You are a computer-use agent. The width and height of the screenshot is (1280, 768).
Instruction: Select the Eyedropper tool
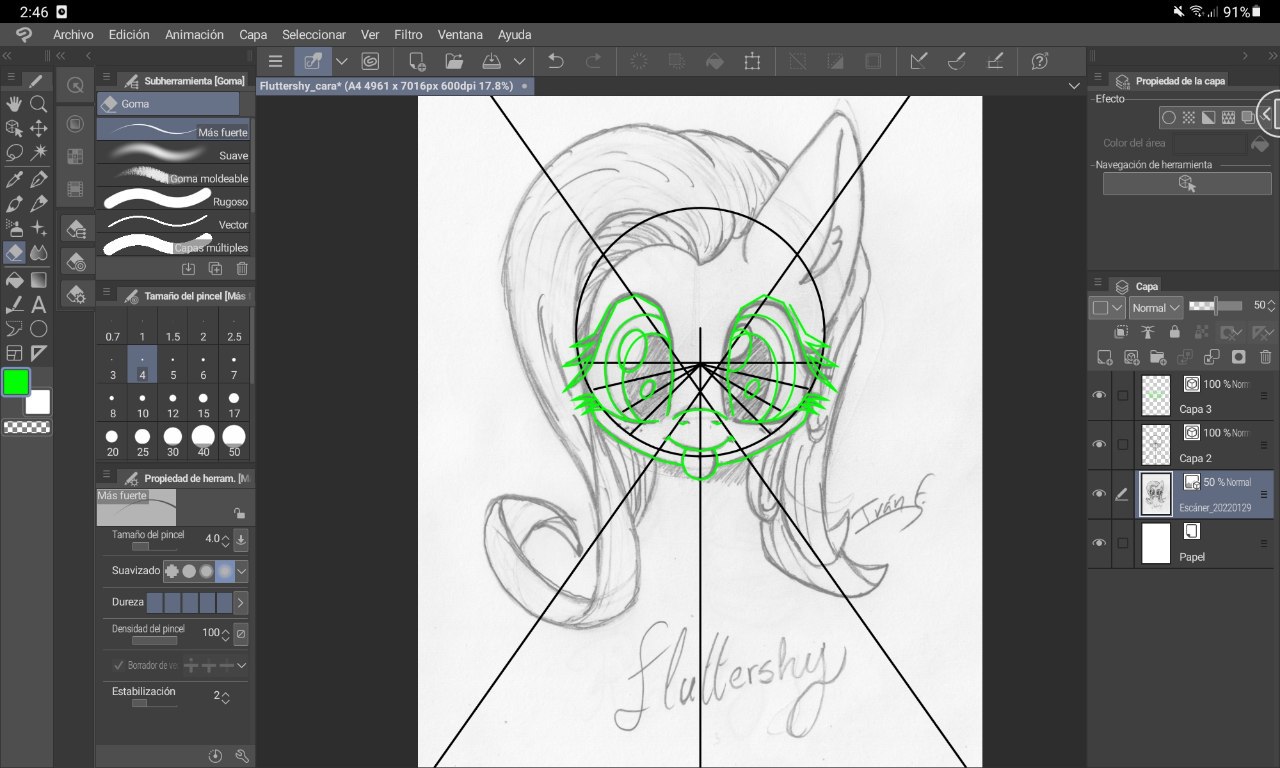(14, 179)
